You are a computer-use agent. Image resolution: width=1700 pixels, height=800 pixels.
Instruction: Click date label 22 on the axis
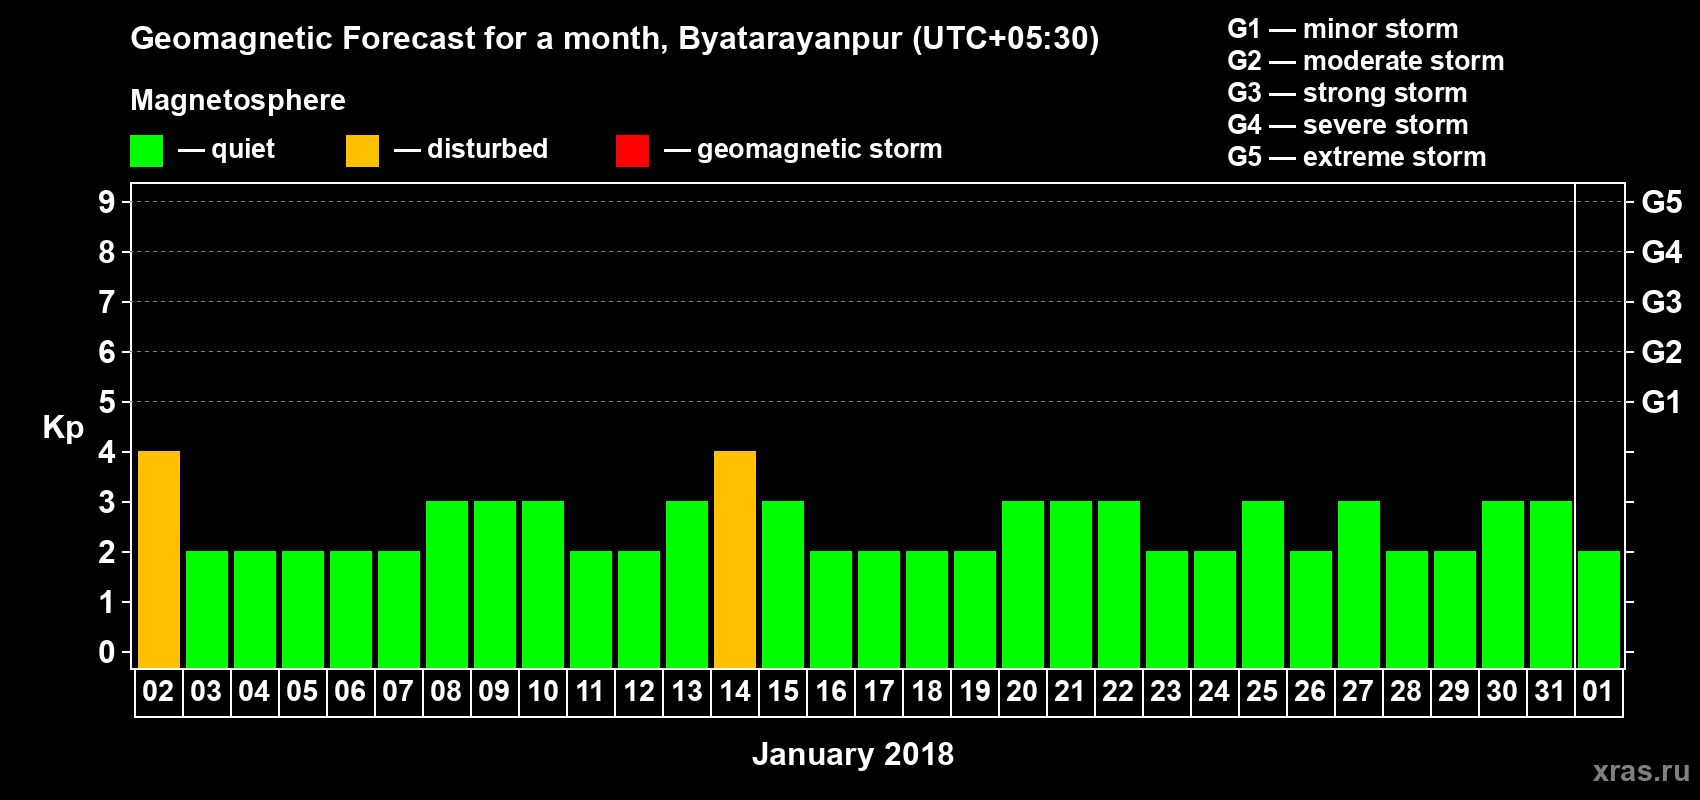[1118, 691]
